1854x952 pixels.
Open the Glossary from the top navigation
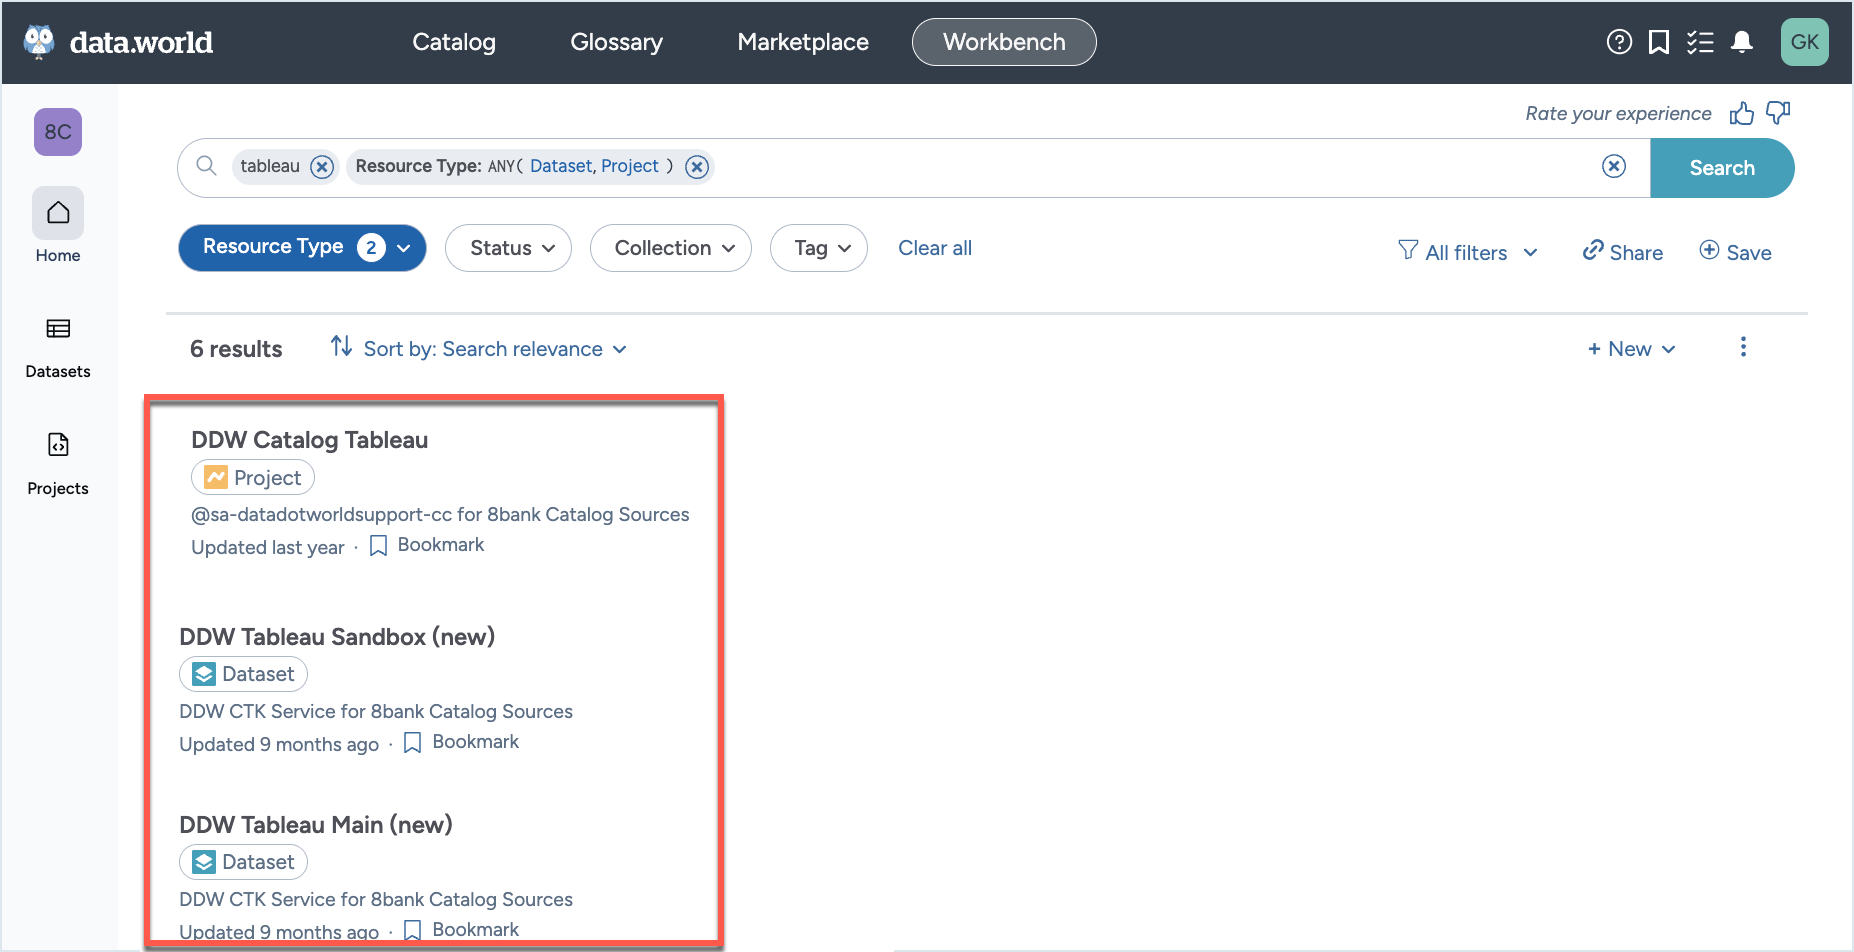pyautogui.click(x=616, y=41)
